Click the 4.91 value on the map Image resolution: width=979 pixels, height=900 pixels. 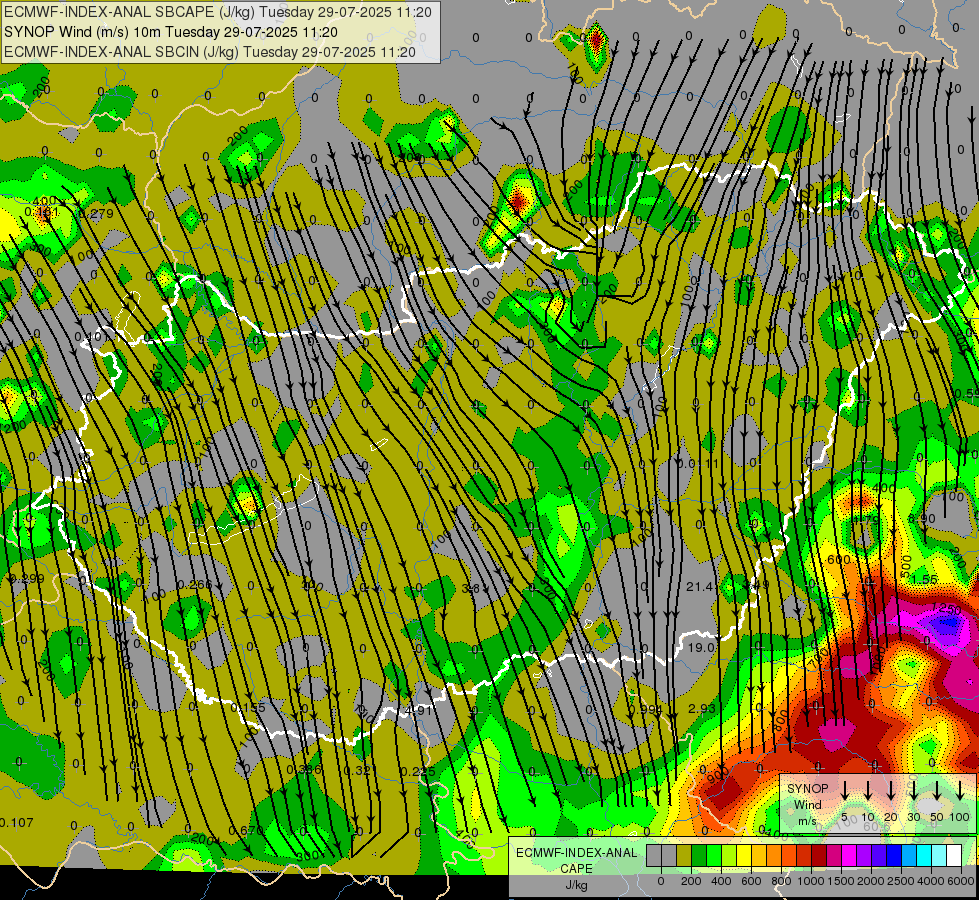click(x=419, y=710)
